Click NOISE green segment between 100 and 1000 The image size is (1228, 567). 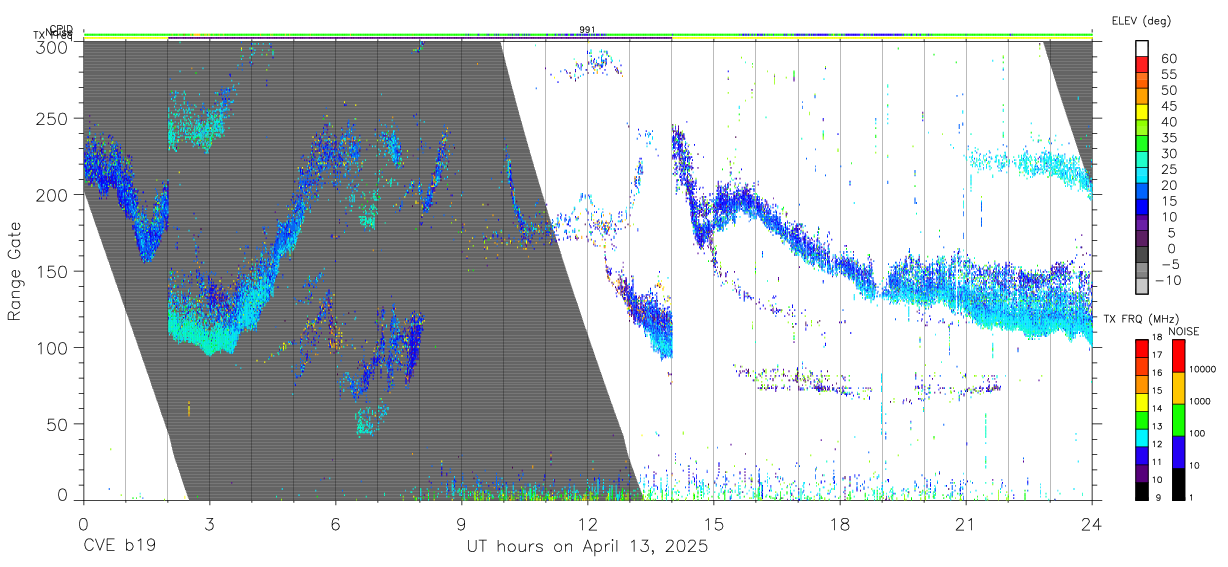tap(1178, 420)
